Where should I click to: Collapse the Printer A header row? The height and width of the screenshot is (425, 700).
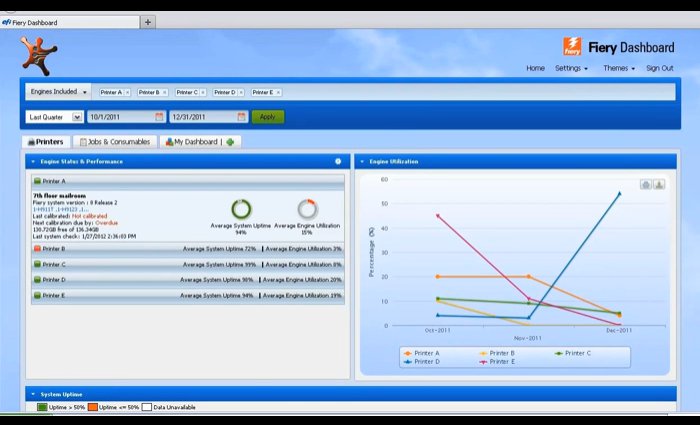pyautogui.click(x=188, y=181)
